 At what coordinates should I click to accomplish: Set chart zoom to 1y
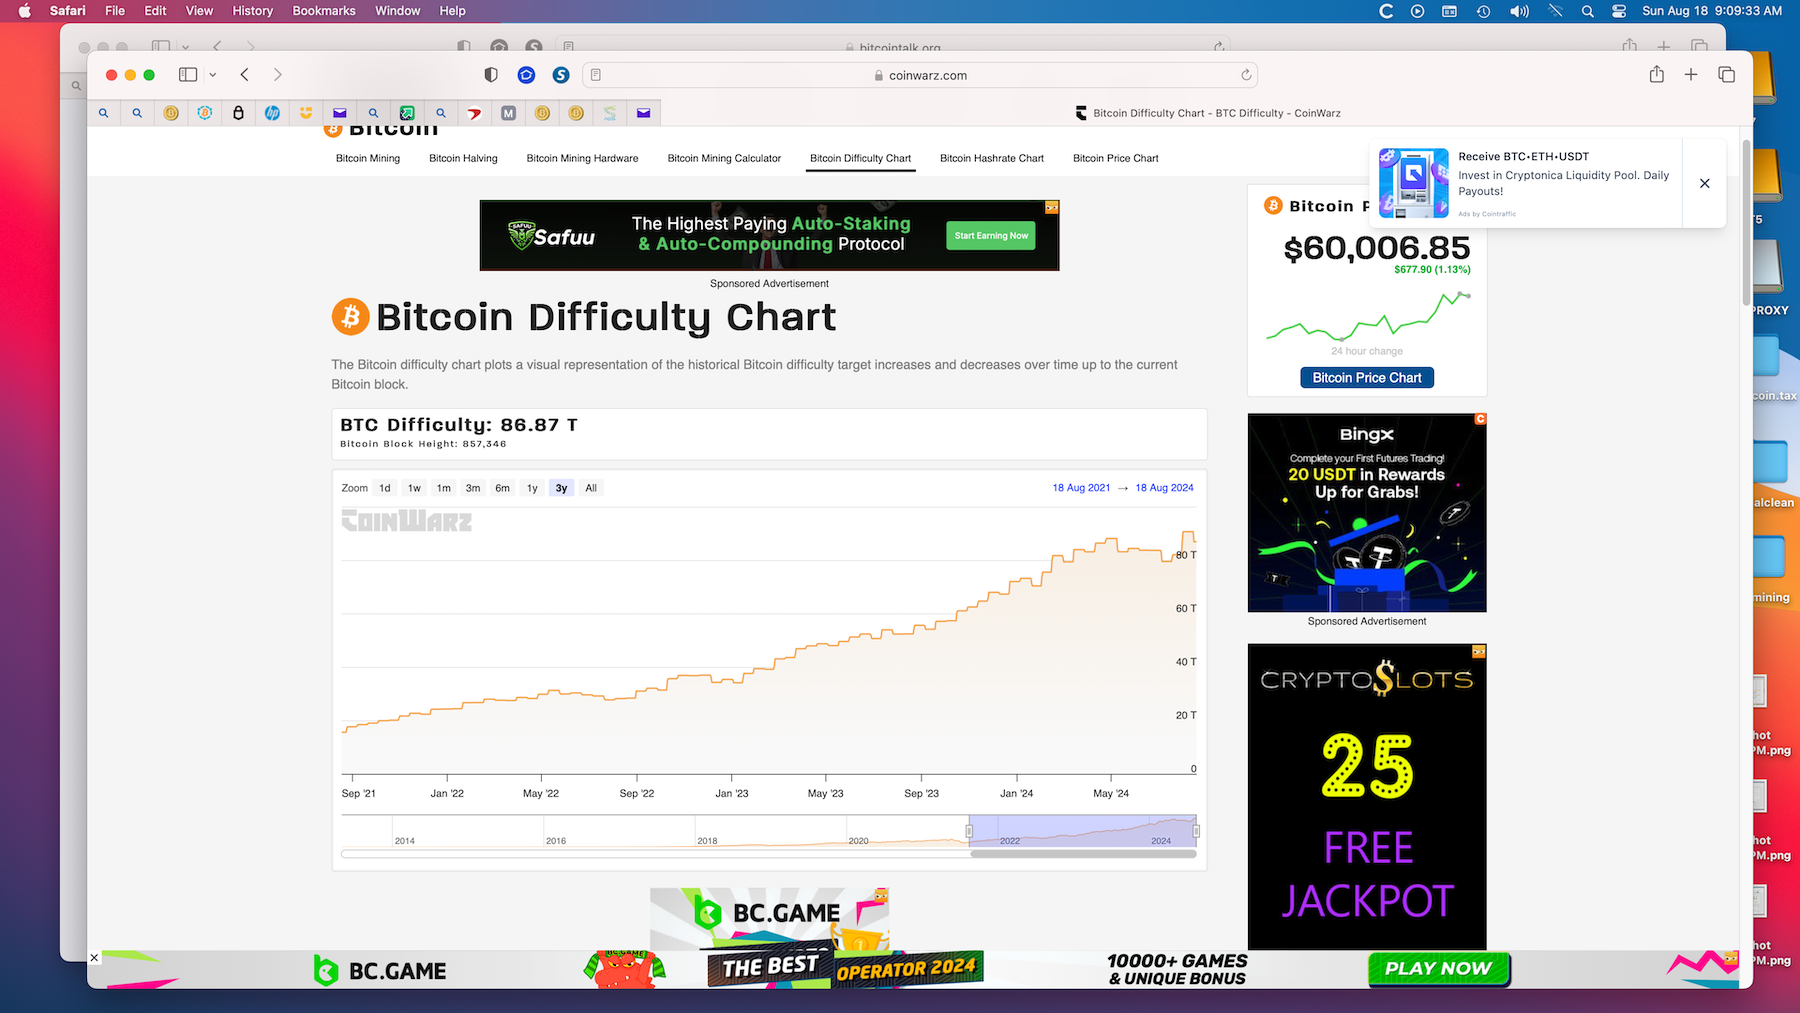tap(532, 488)
